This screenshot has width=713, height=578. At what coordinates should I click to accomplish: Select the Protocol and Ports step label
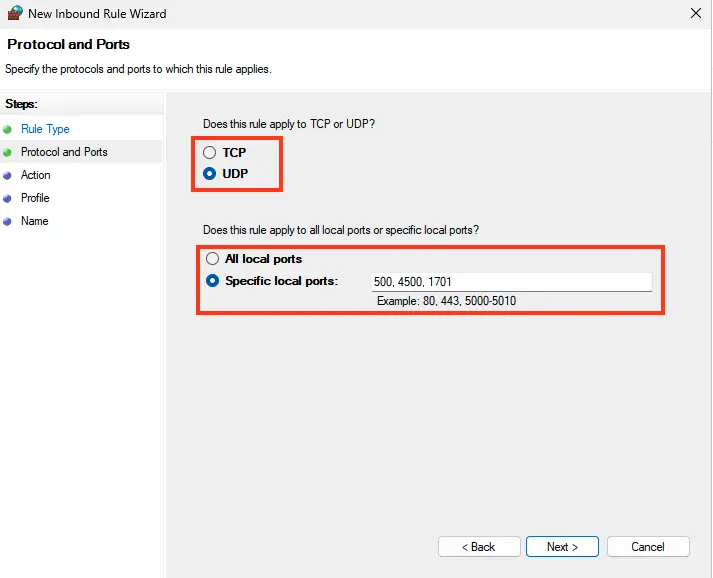pos(64,152)
